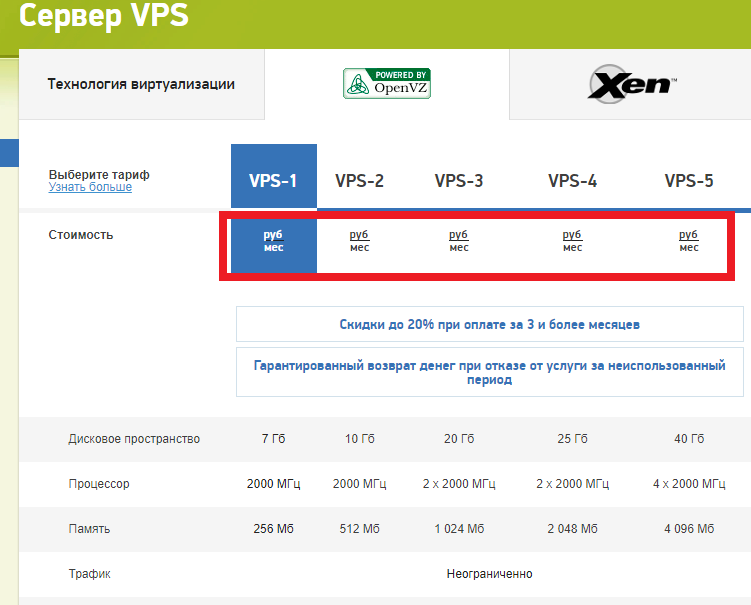Click the VPS-3 price руб/мес
The image size is (751, 605).
459,241
